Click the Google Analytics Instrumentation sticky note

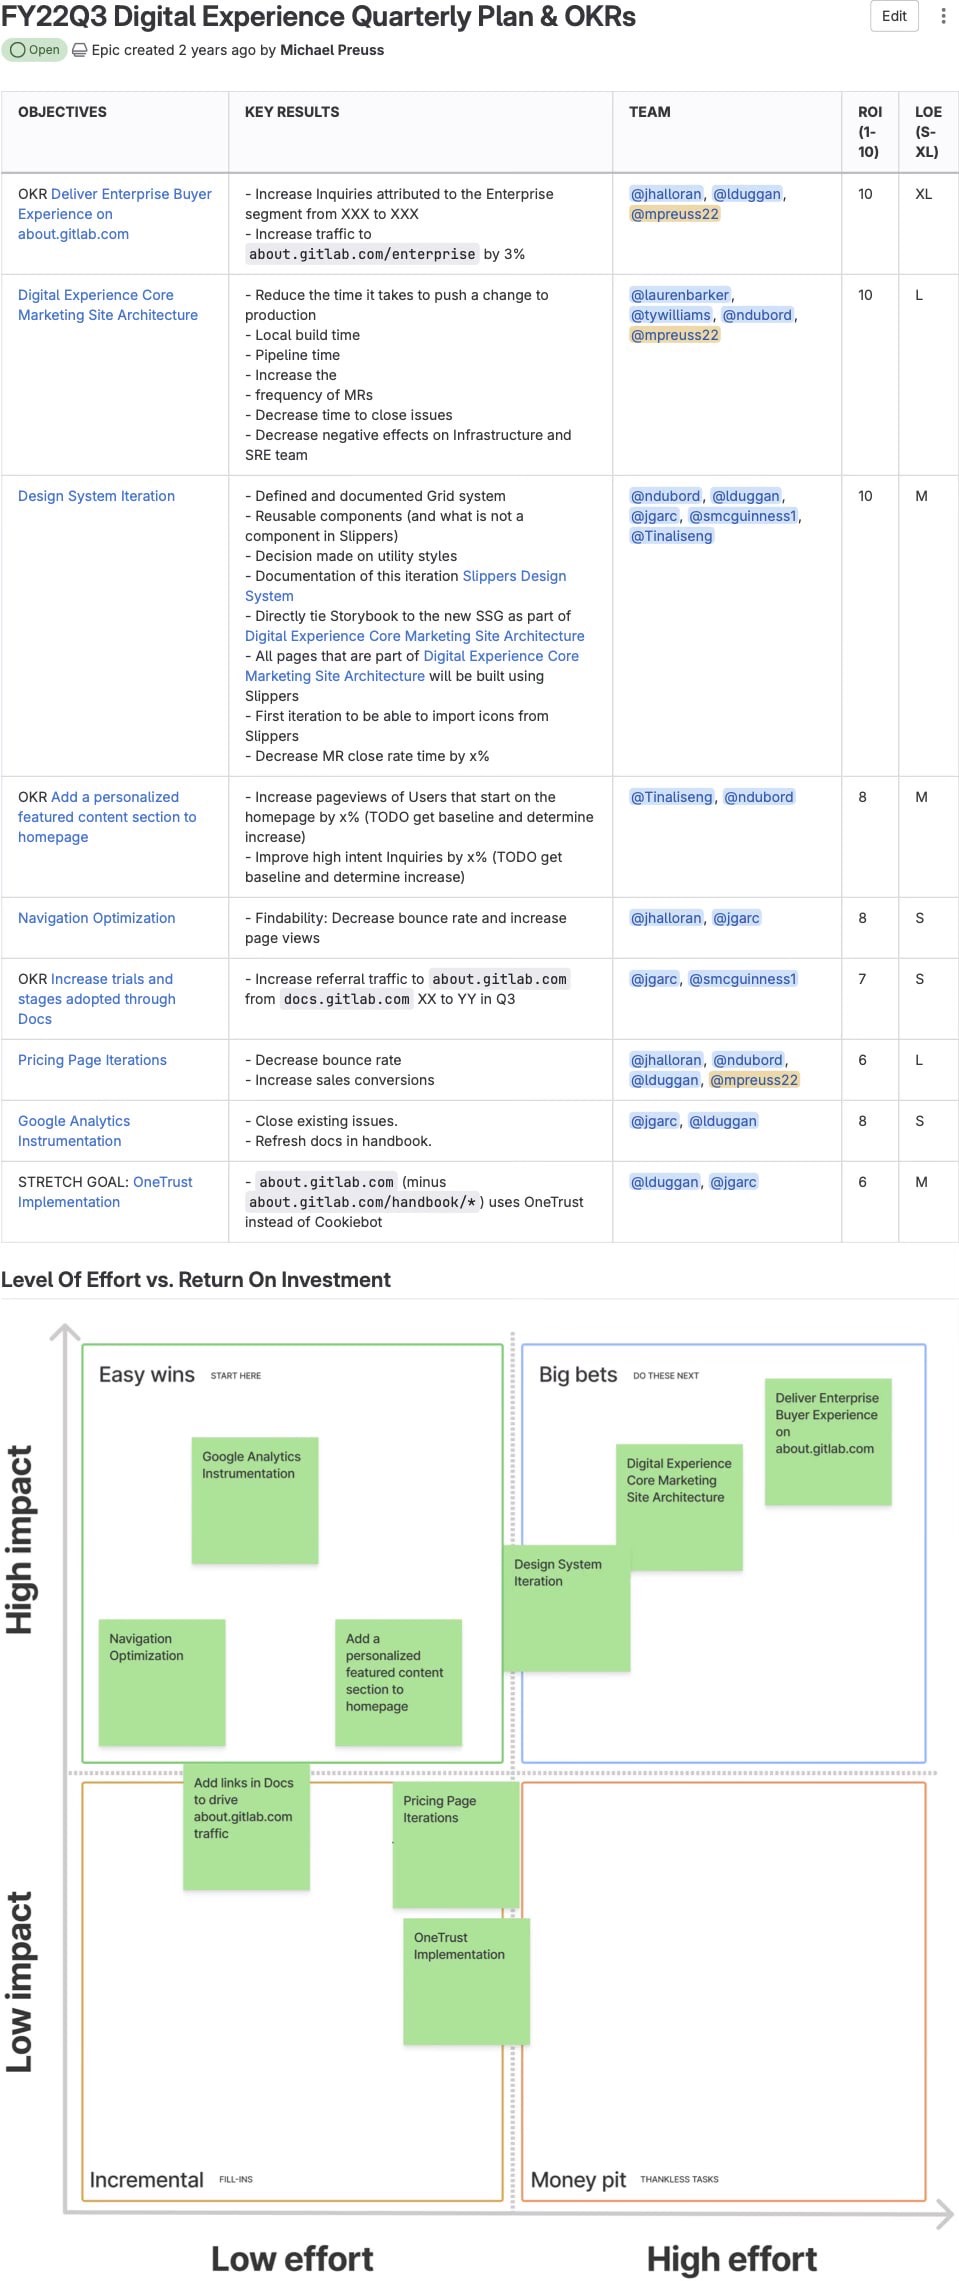click(x=254, y=1500)
